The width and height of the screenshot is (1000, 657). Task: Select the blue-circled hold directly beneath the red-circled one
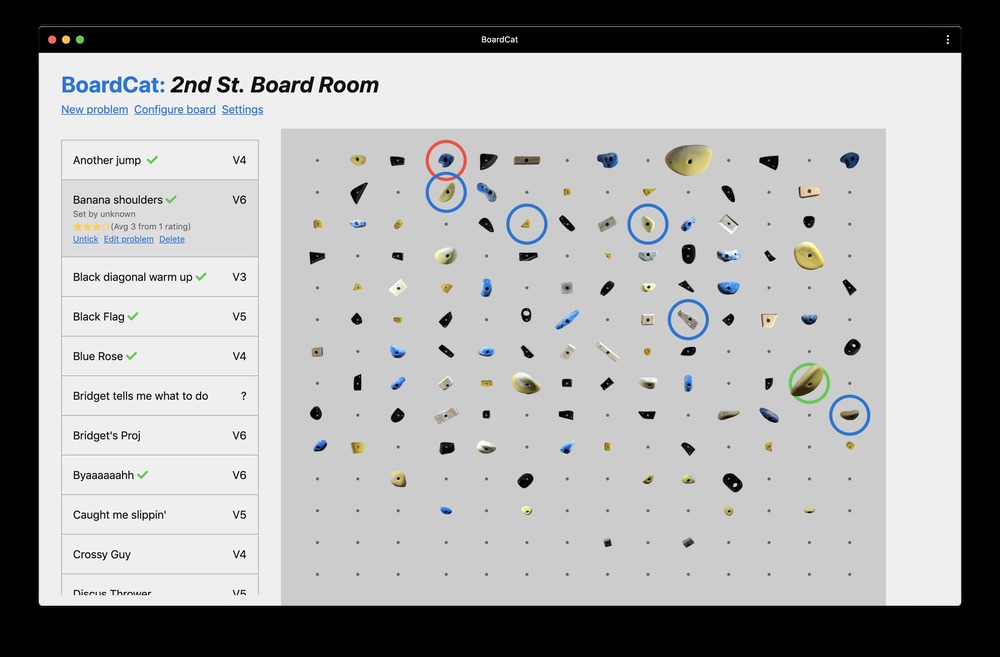[446, 192]
